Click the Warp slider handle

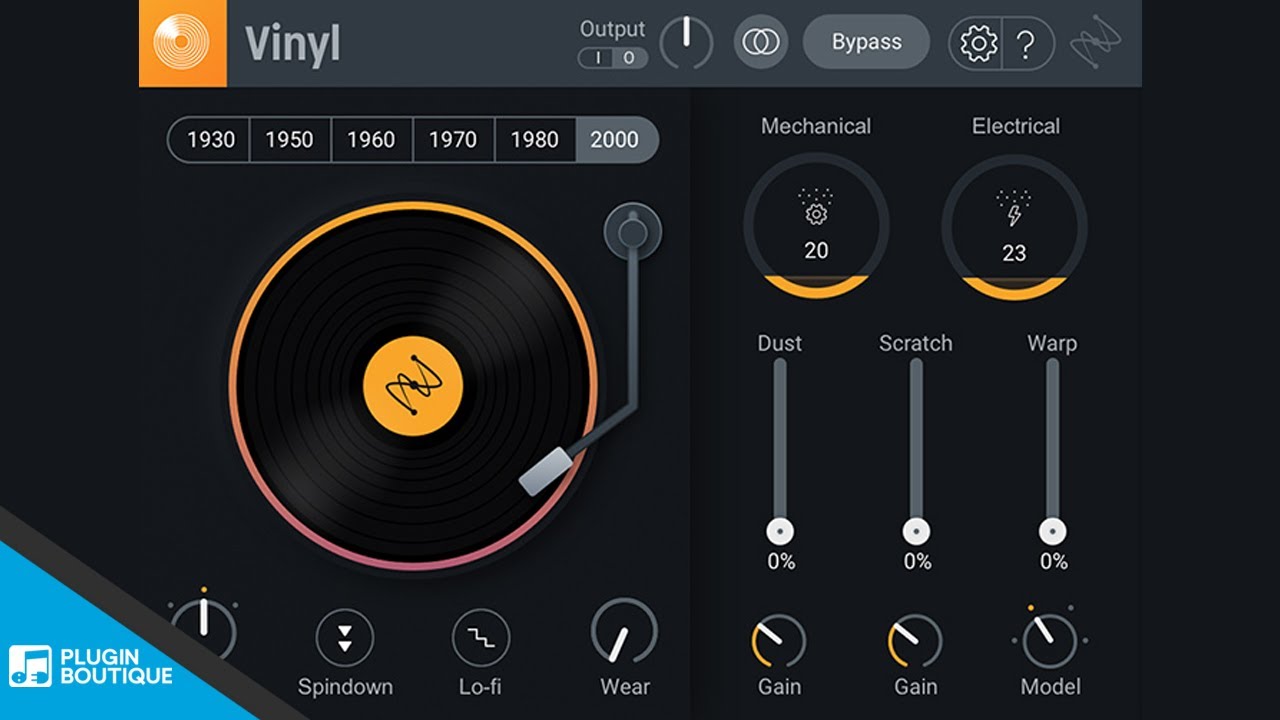click(1052, 531)
